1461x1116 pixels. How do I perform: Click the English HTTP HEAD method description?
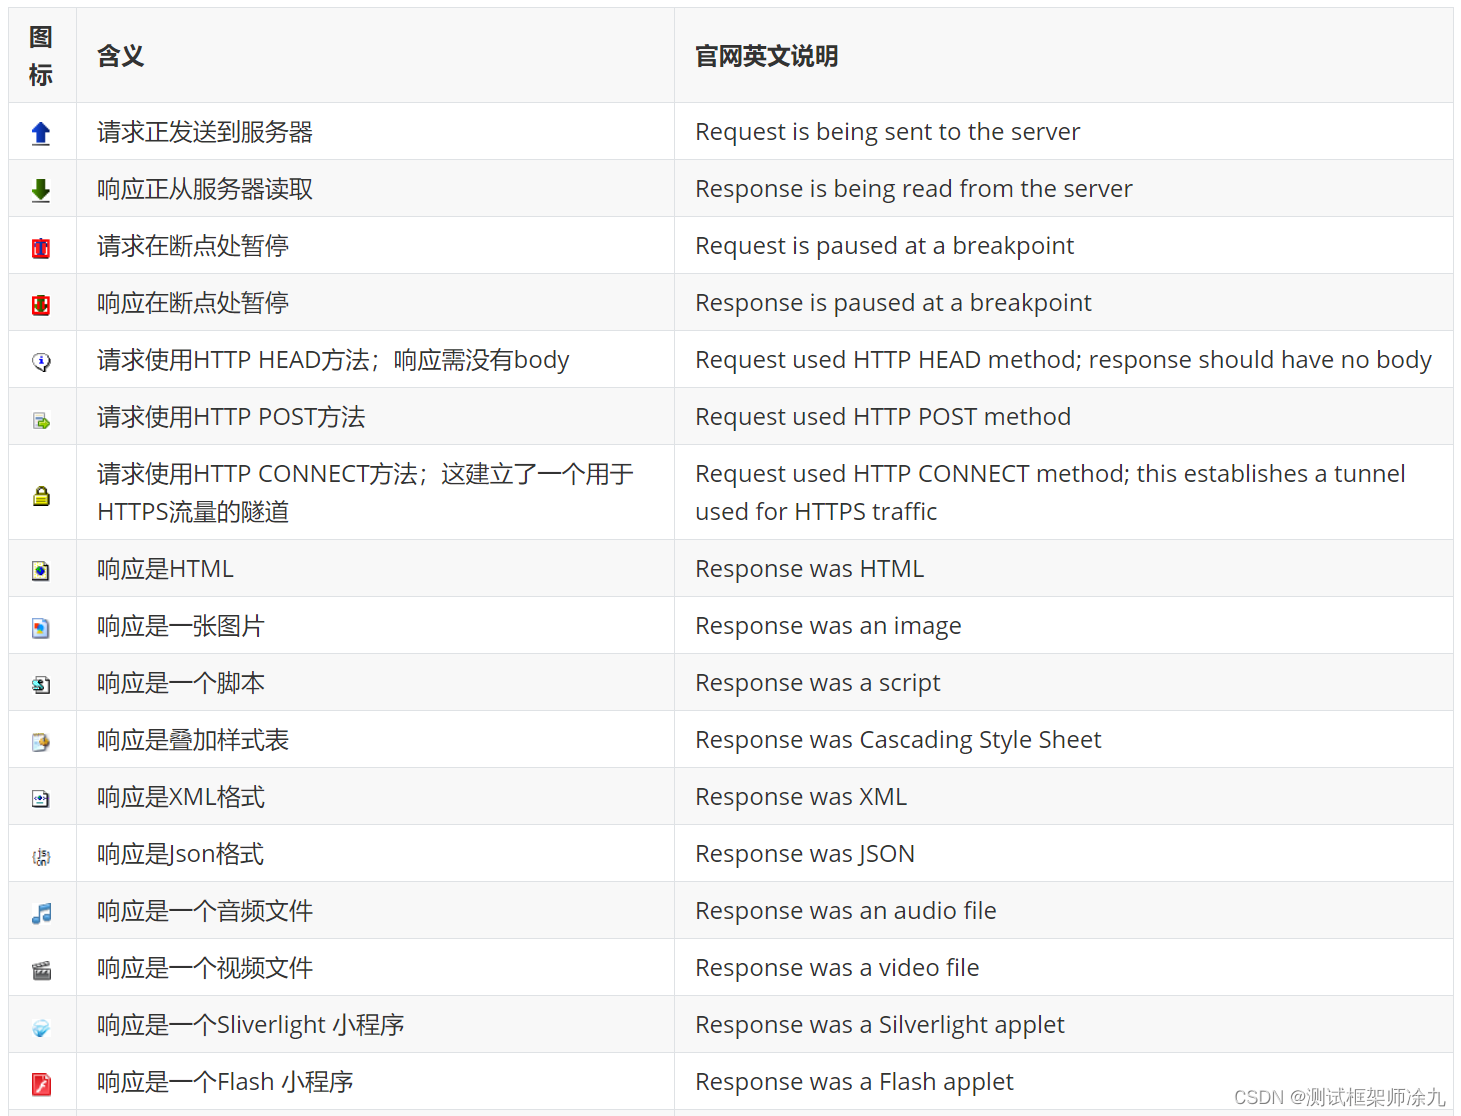pyautogui.click(x=1064, y=360)
